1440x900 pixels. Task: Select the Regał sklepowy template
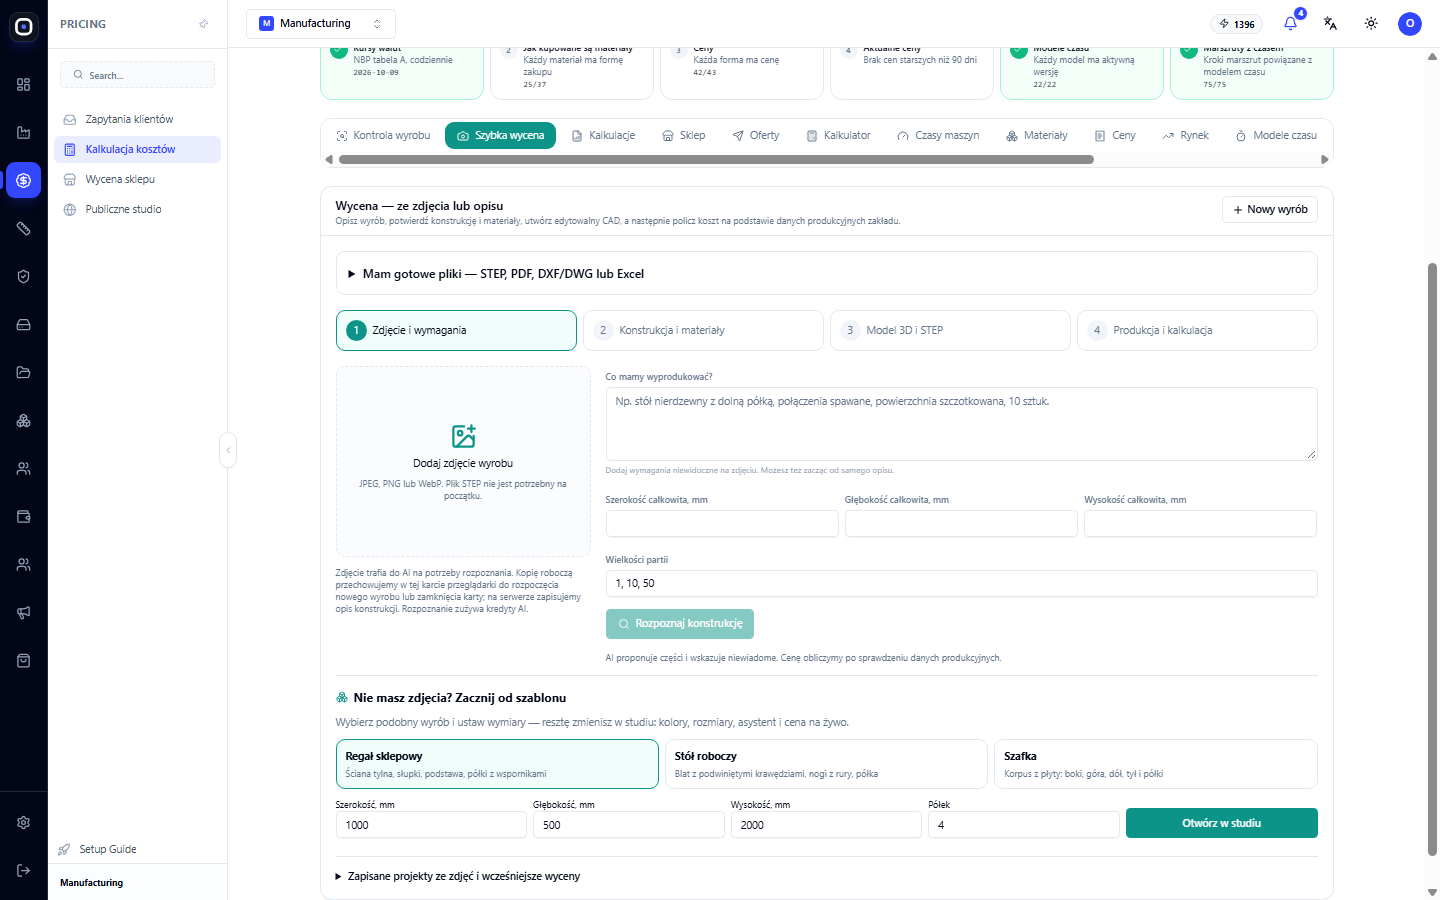pyautogui.click(x=497, y=764)
